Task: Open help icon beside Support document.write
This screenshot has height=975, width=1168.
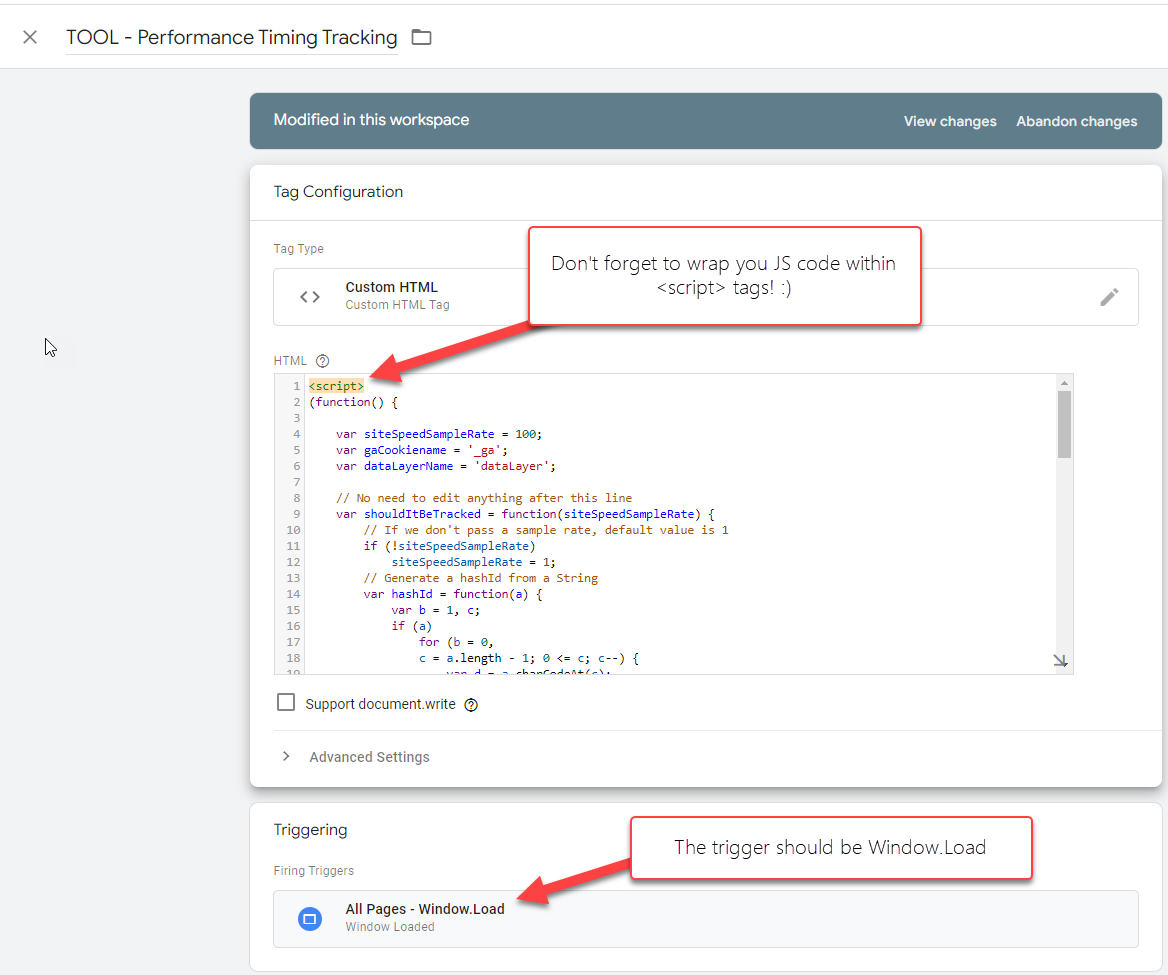Action: tap(471, 705)
